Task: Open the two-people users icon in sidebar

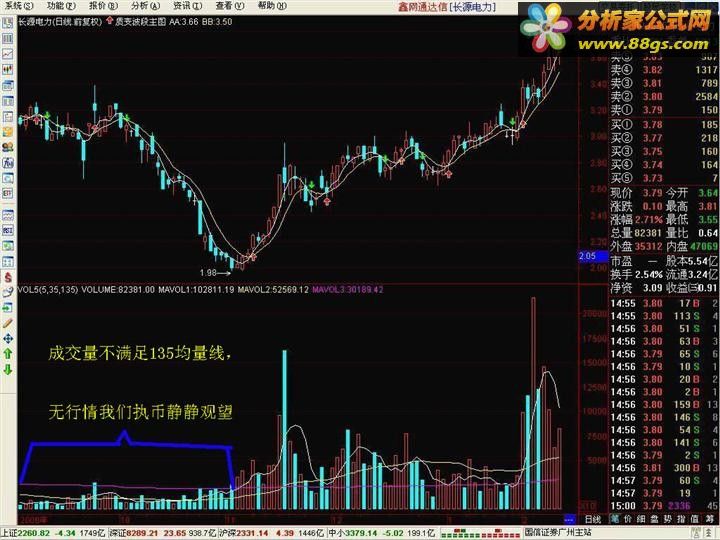Action: pos(8,147)
